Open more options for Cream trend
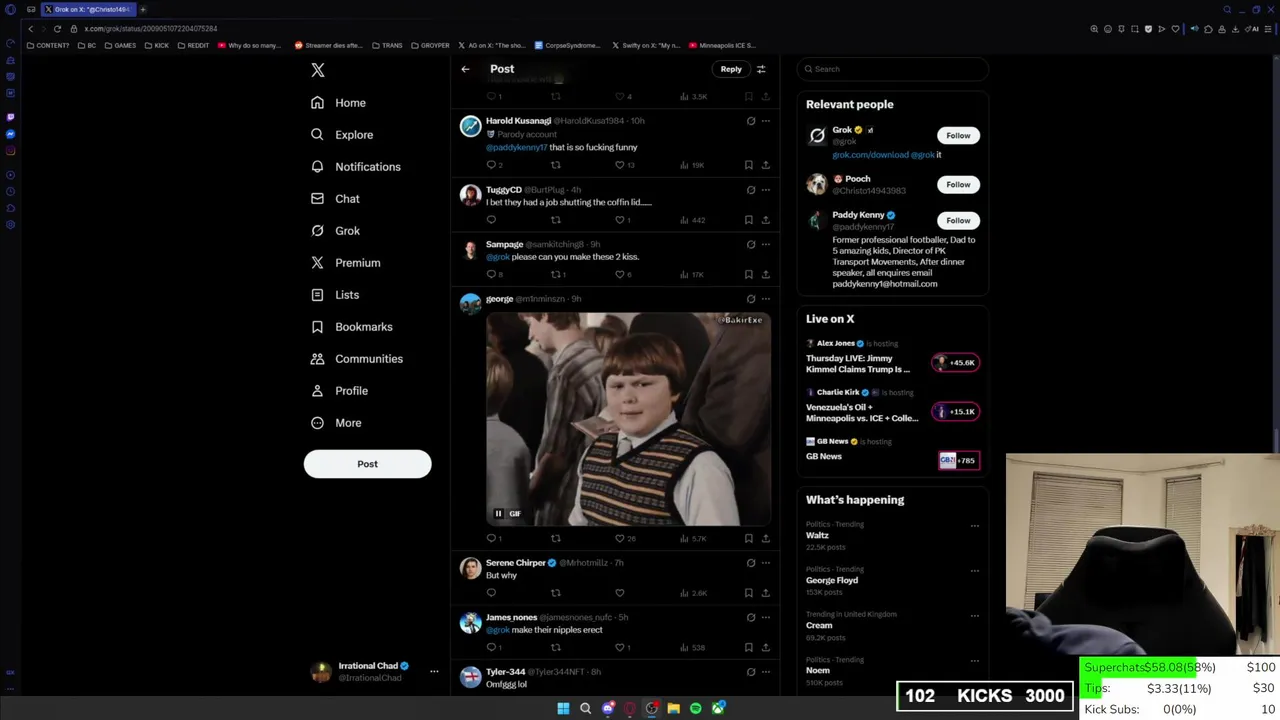This screenshot has width=1280, height=720. 975,616
